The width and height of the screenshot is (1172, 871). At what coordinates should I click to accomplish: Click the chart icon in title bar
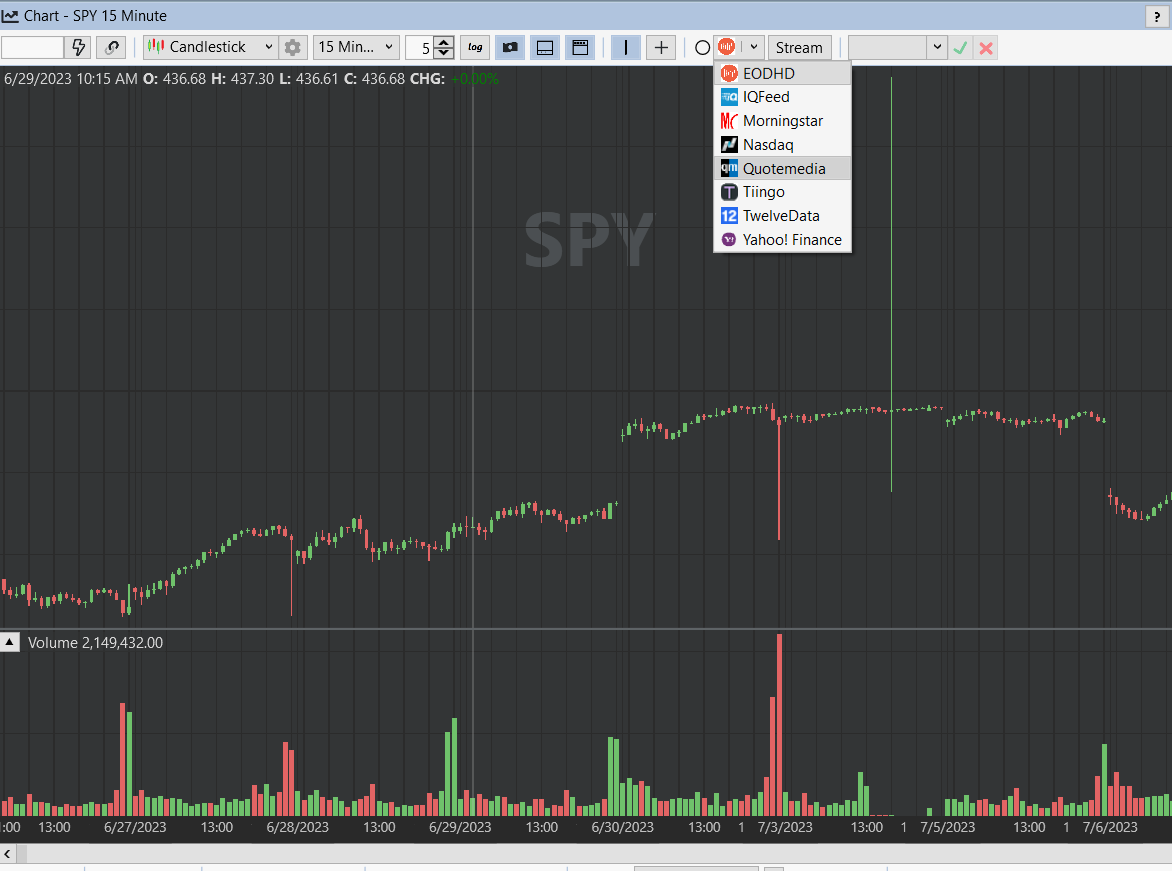pyautogui.click(x=10, y=16)
